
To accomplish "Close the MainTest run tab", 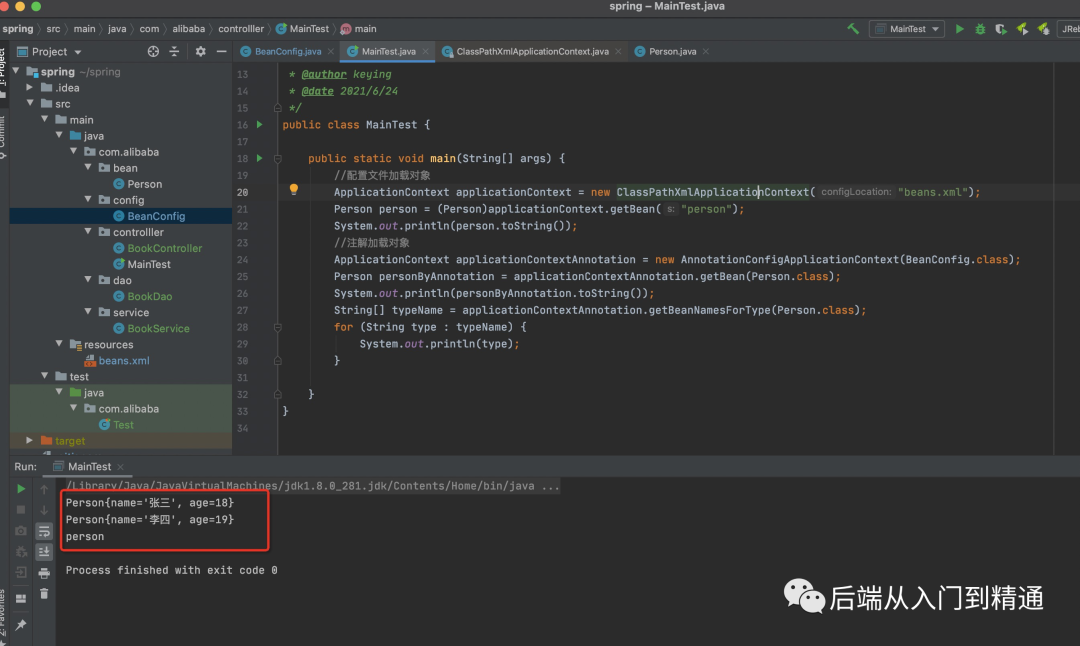I will click(x=121, y=467).
